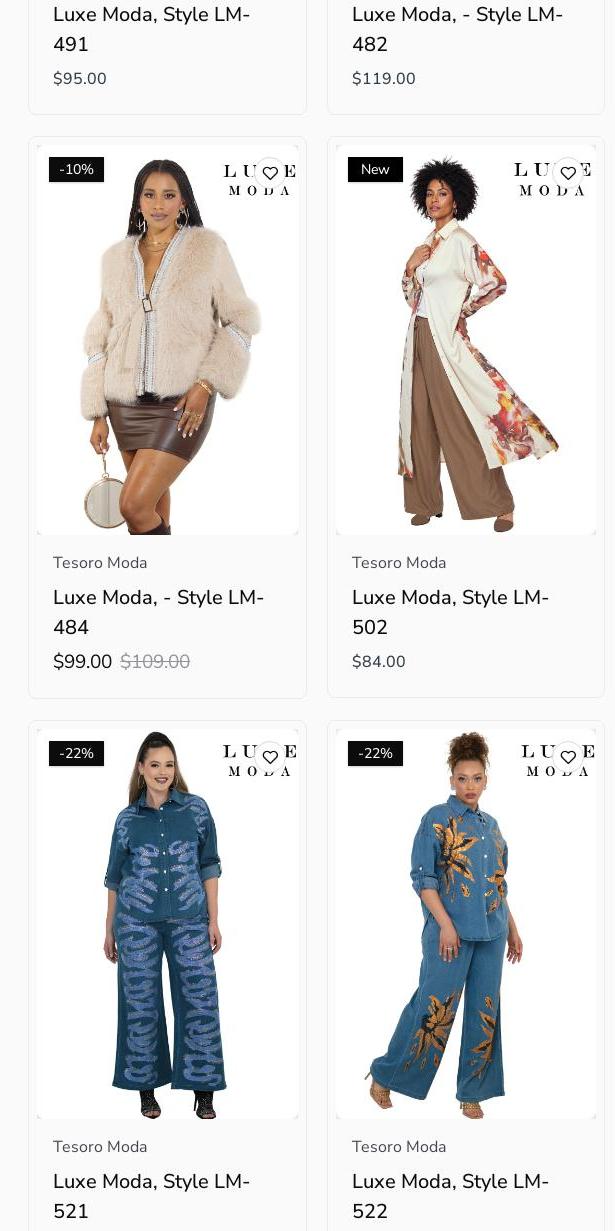The width and height of the screenshot is (615, 1231).
Task: Click the -10% discount badge
Action: click(76, 170)
